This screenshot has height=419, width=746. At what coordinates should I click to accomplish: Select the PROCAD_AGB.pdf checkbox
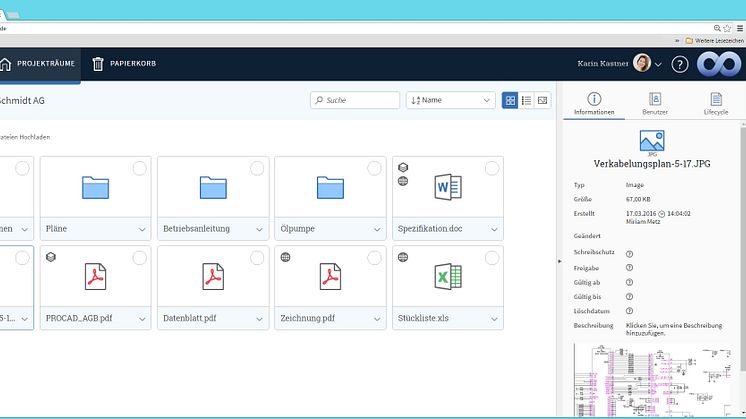point(139,258)
